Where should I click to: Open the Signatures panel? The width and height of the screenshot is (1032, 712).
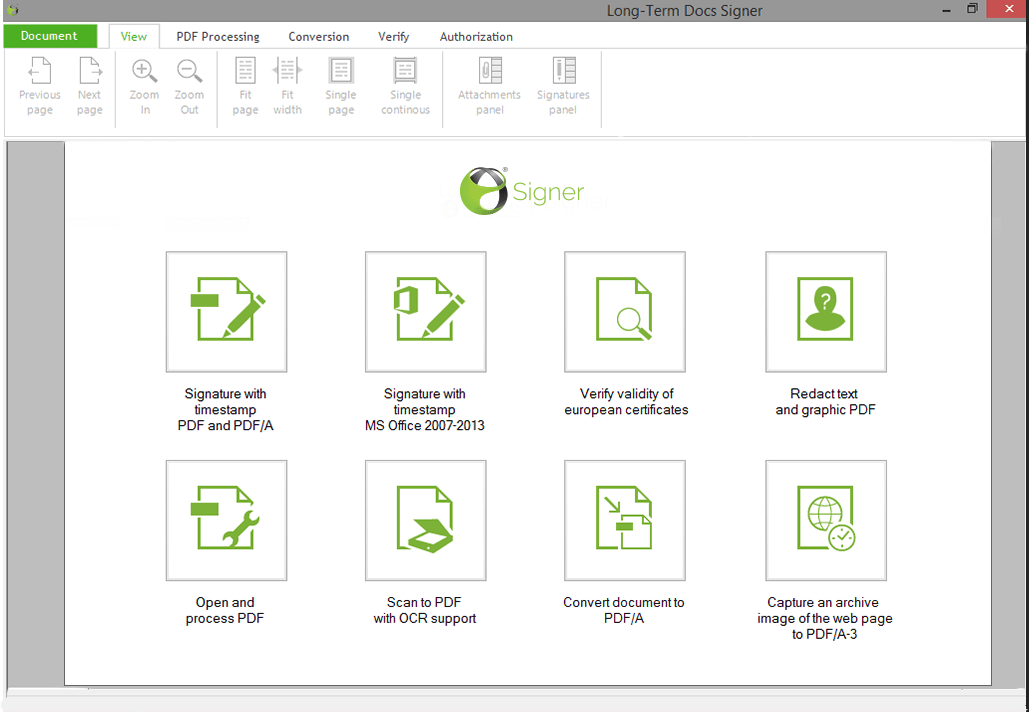pyautogui.click(x=563, y=87)
